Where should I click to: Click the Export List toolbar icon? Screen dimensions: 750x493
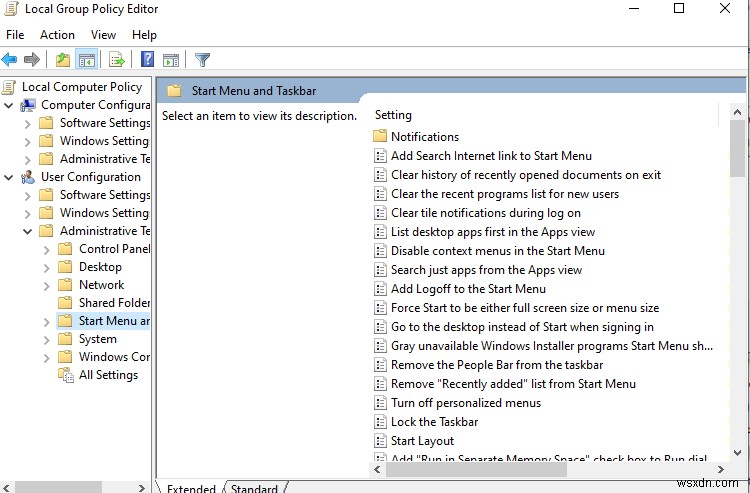(116, 60)
